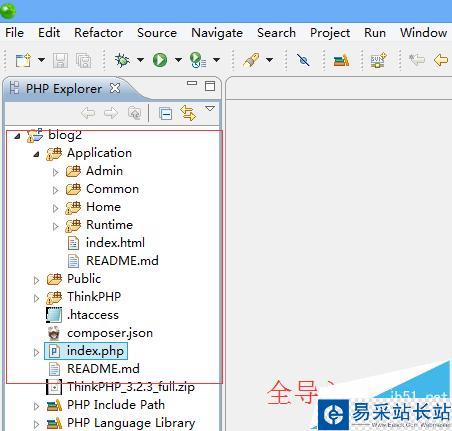Collapse the blog2 project node

(x=18, y=136)
